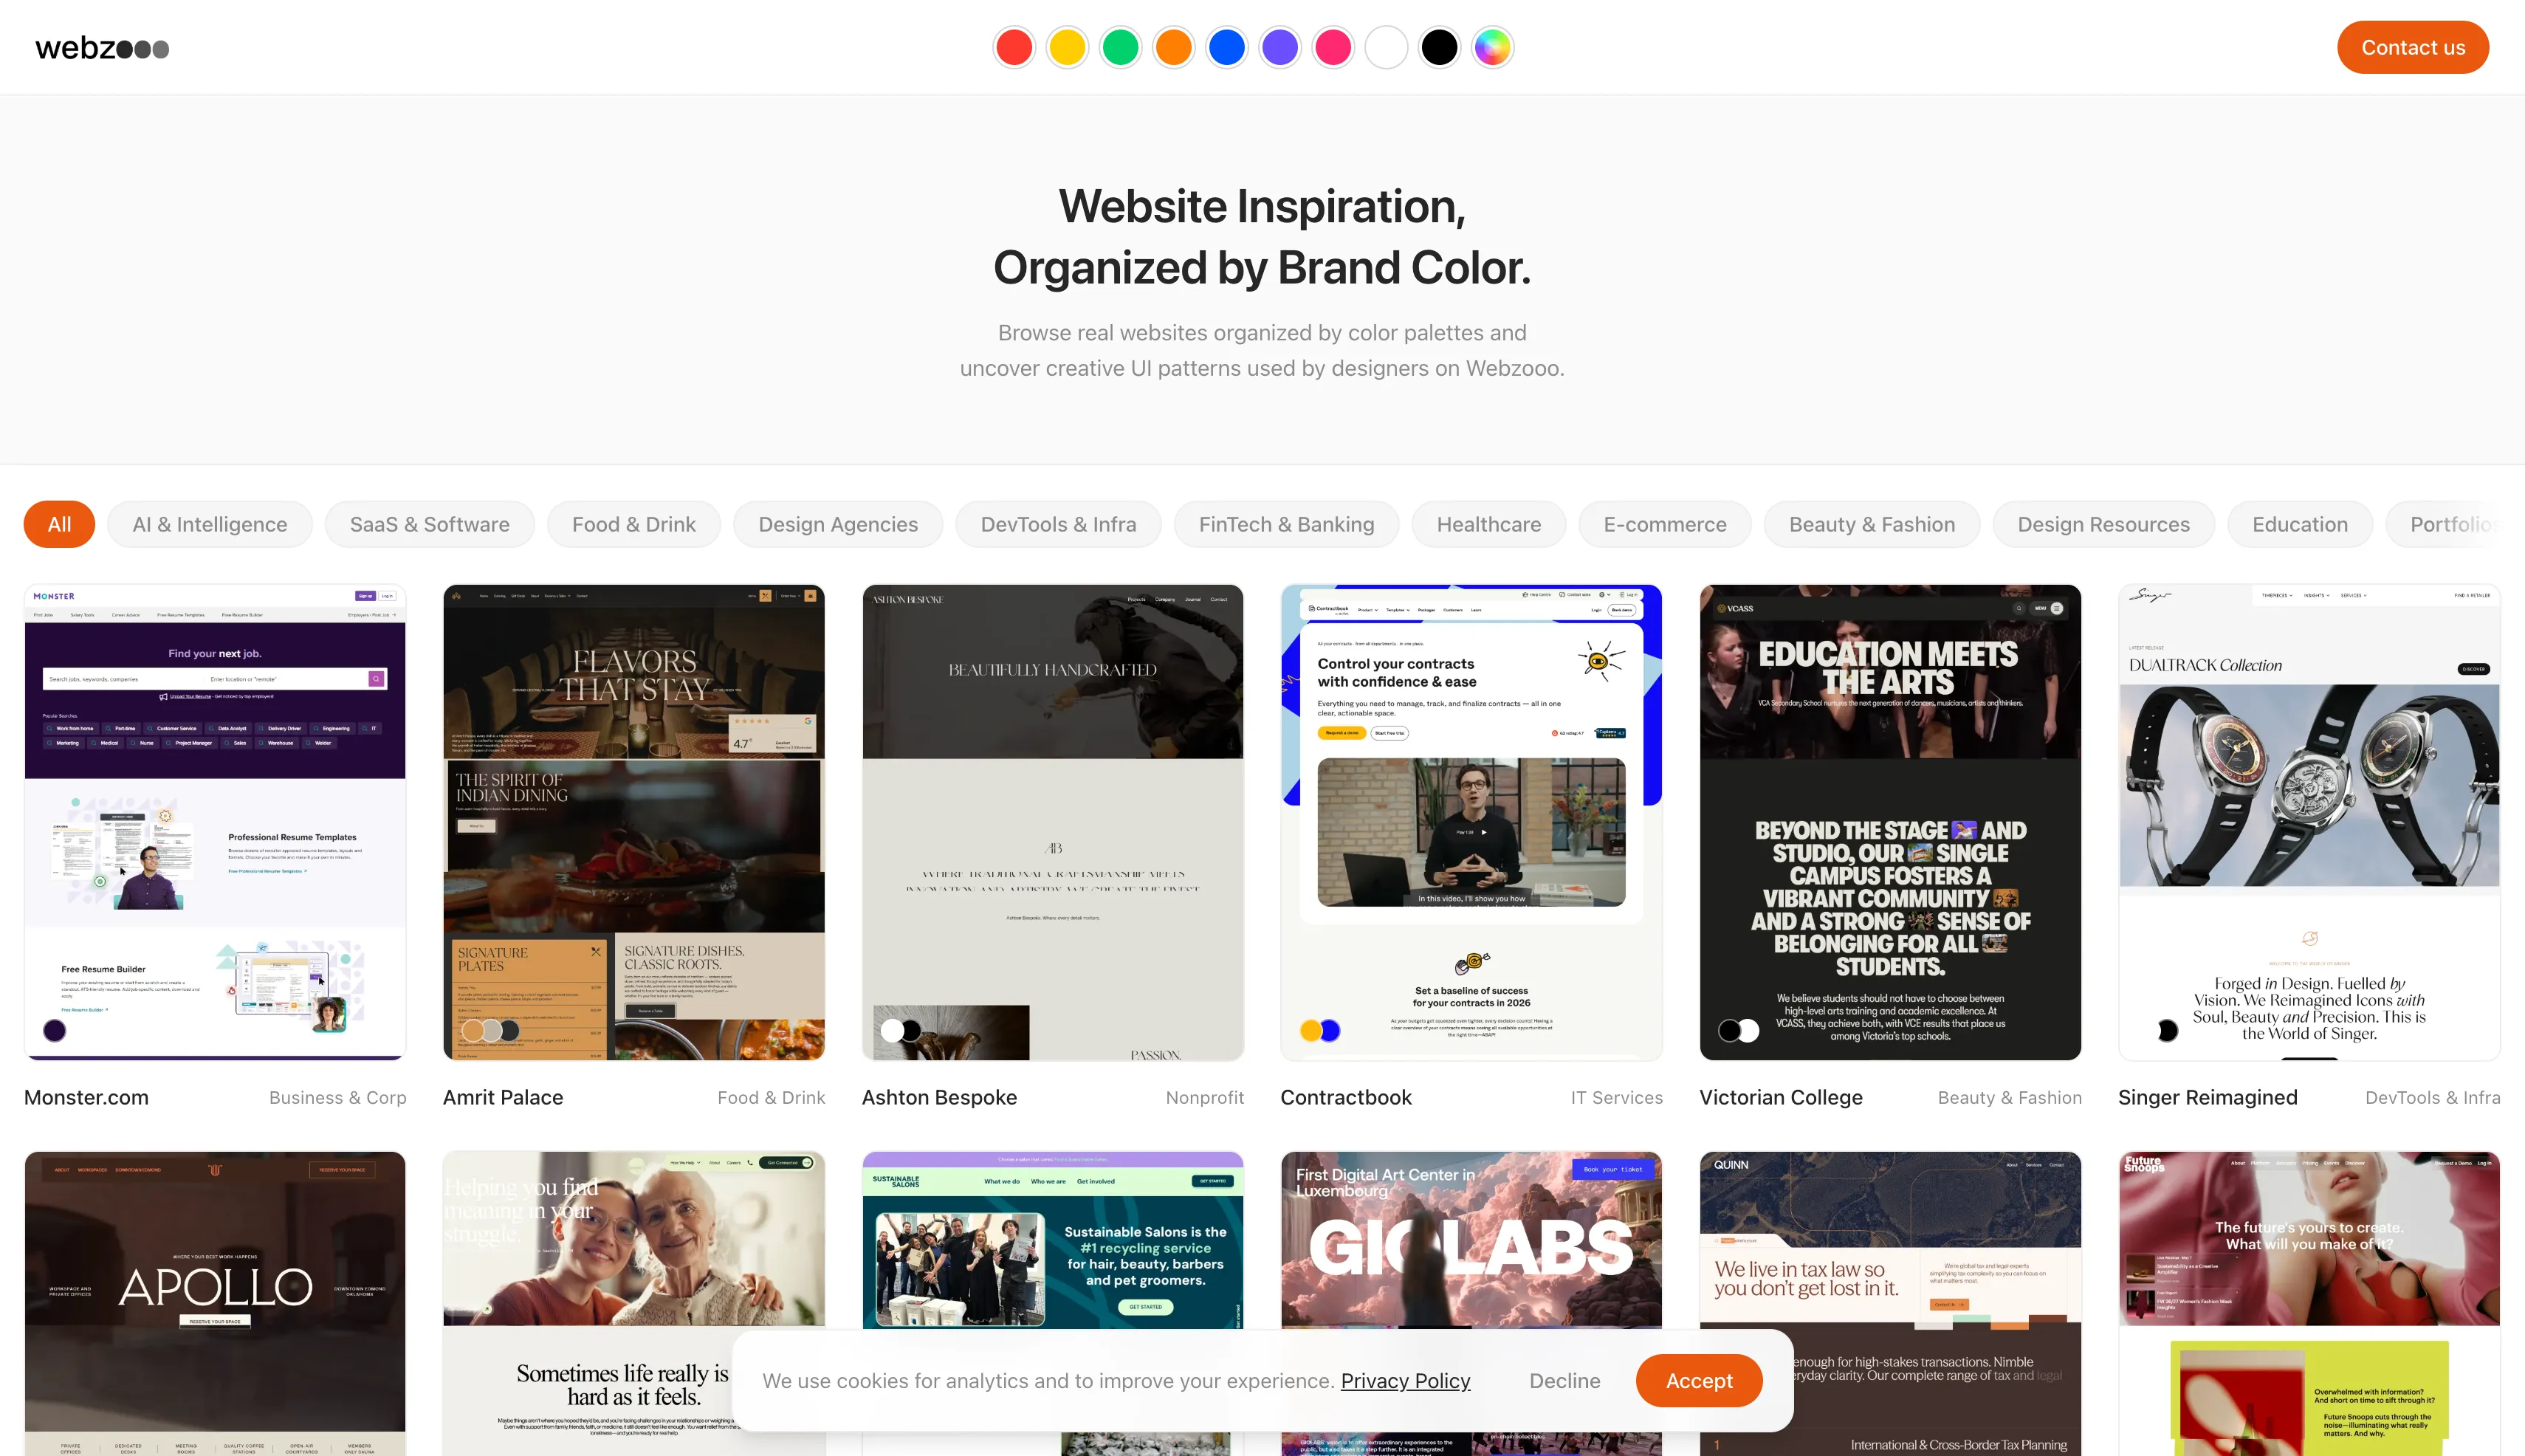Choose the rainbow multicolor filter

tap(1492, 47)
